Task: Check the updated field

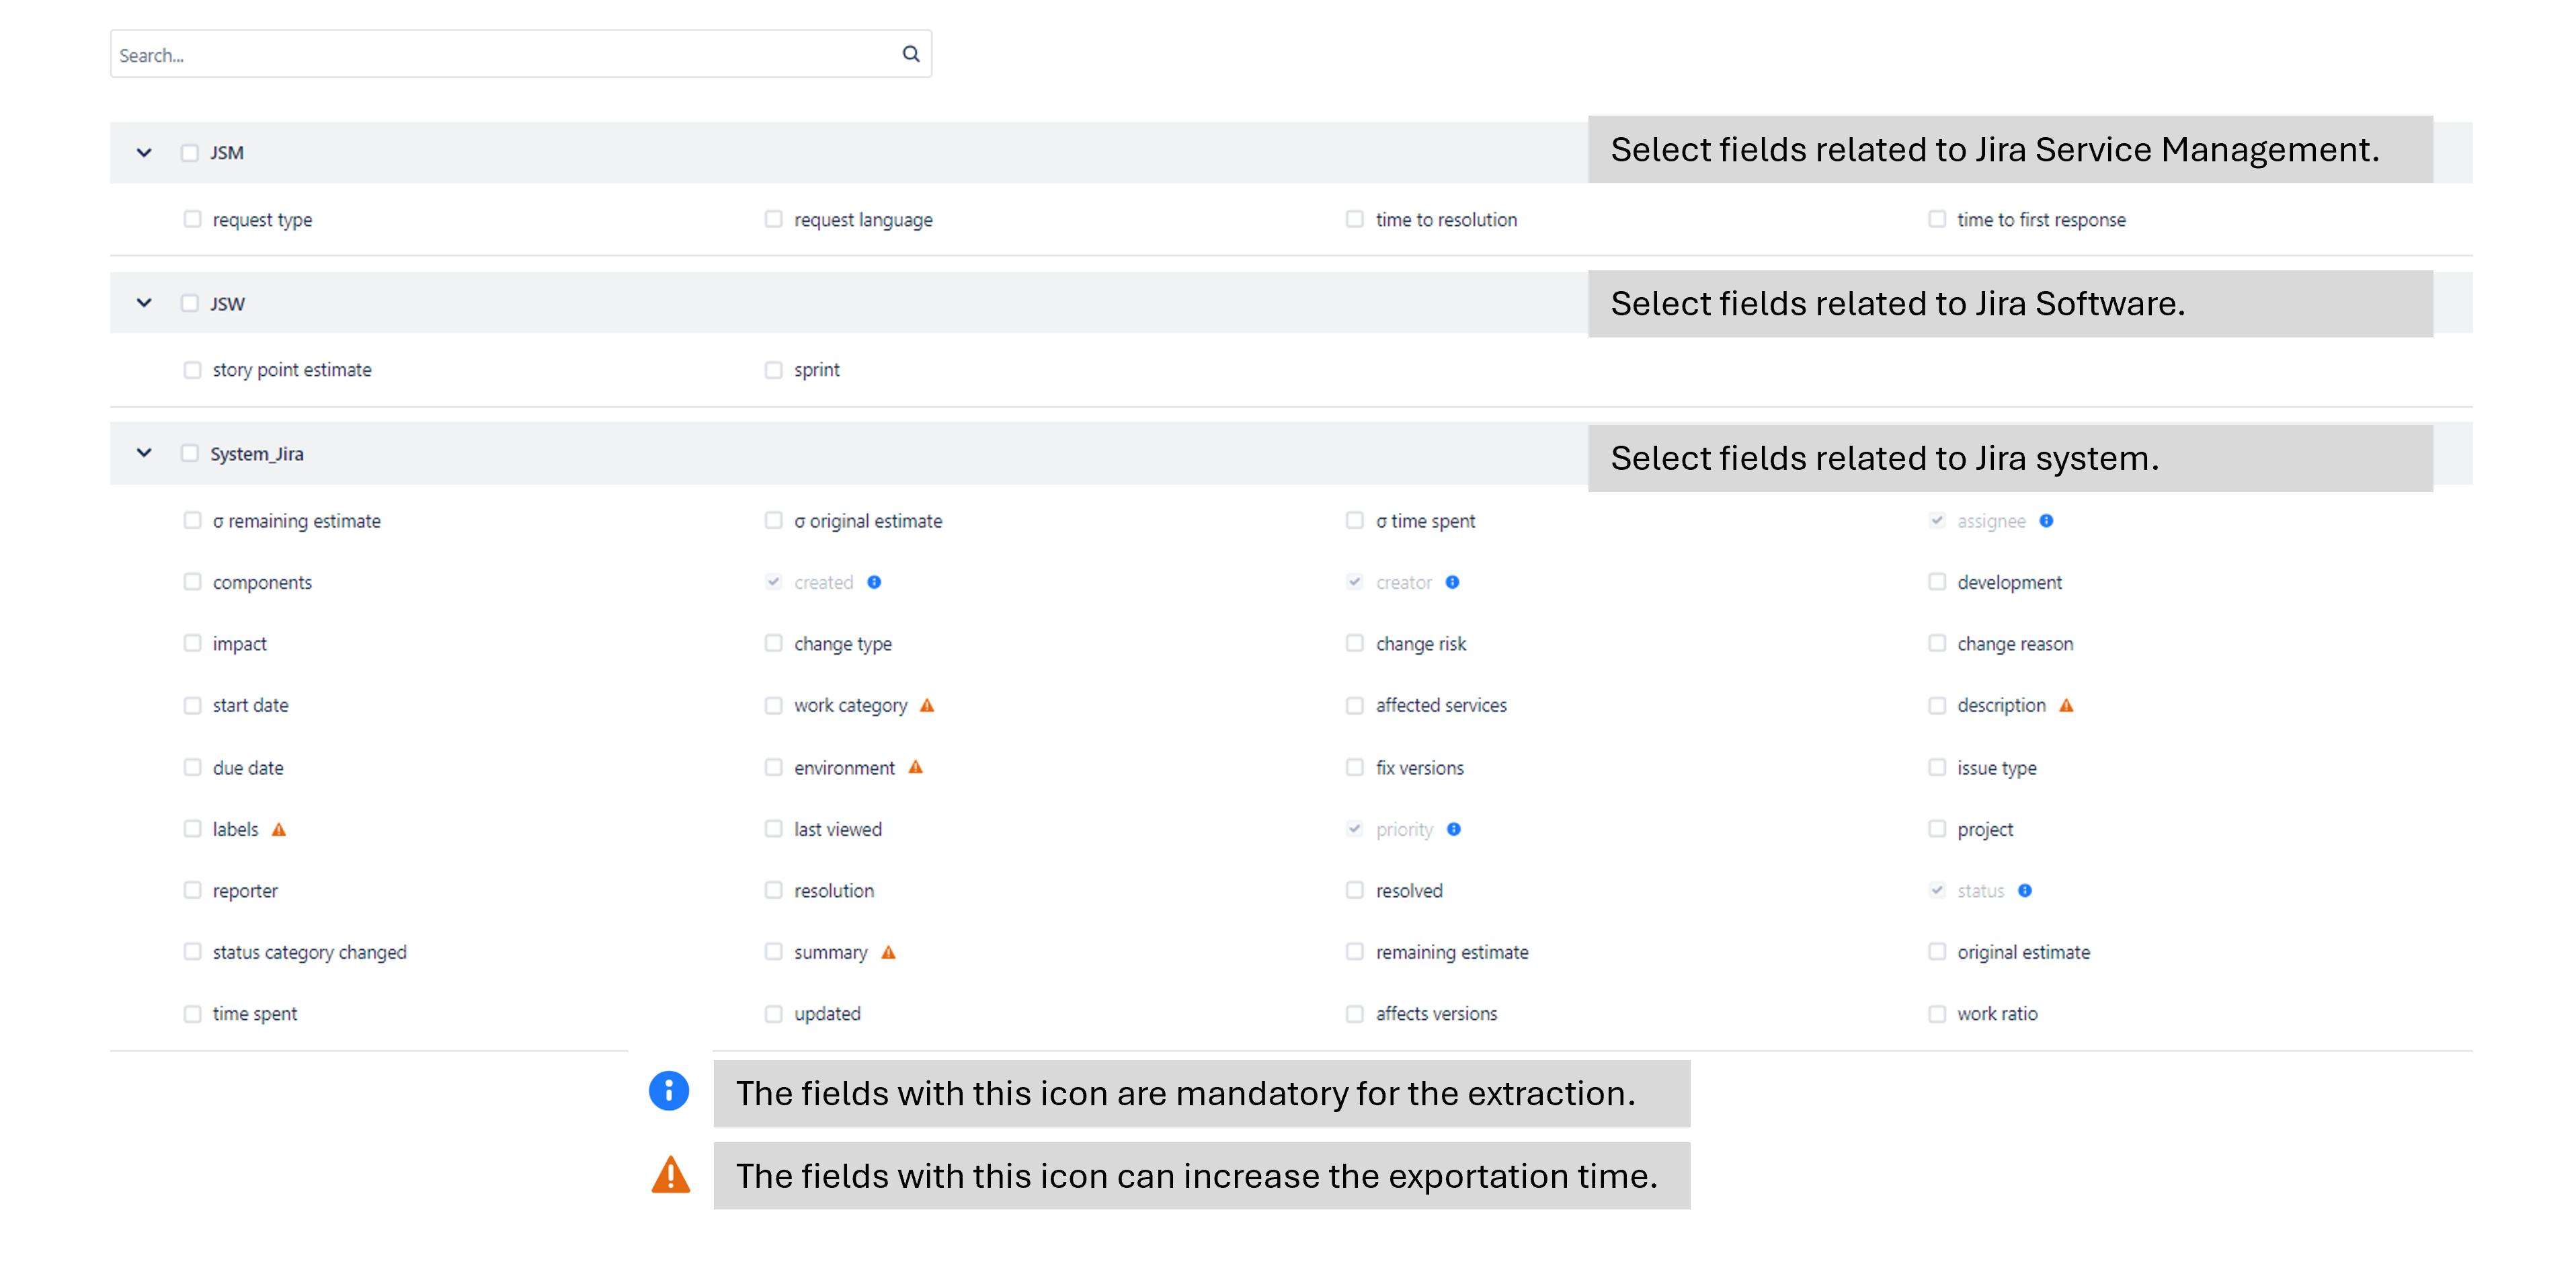Action: point(773,1013)
